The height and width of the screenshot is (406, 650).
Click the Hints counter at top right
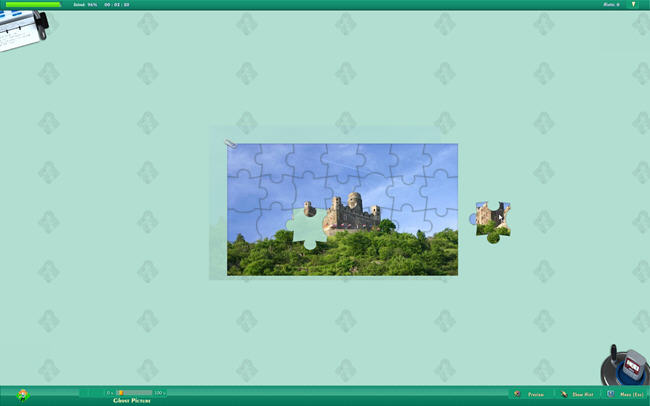[610, 4]
